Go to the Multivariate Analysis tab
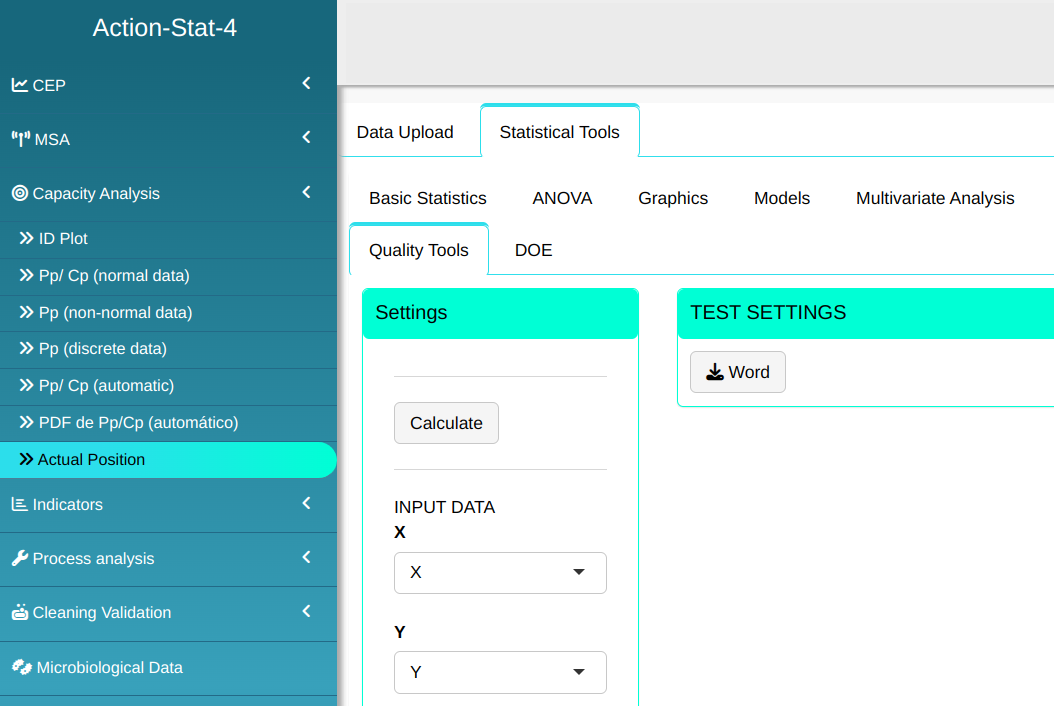The width and height of the screenshot is (1054, 706). pos(935,198)
